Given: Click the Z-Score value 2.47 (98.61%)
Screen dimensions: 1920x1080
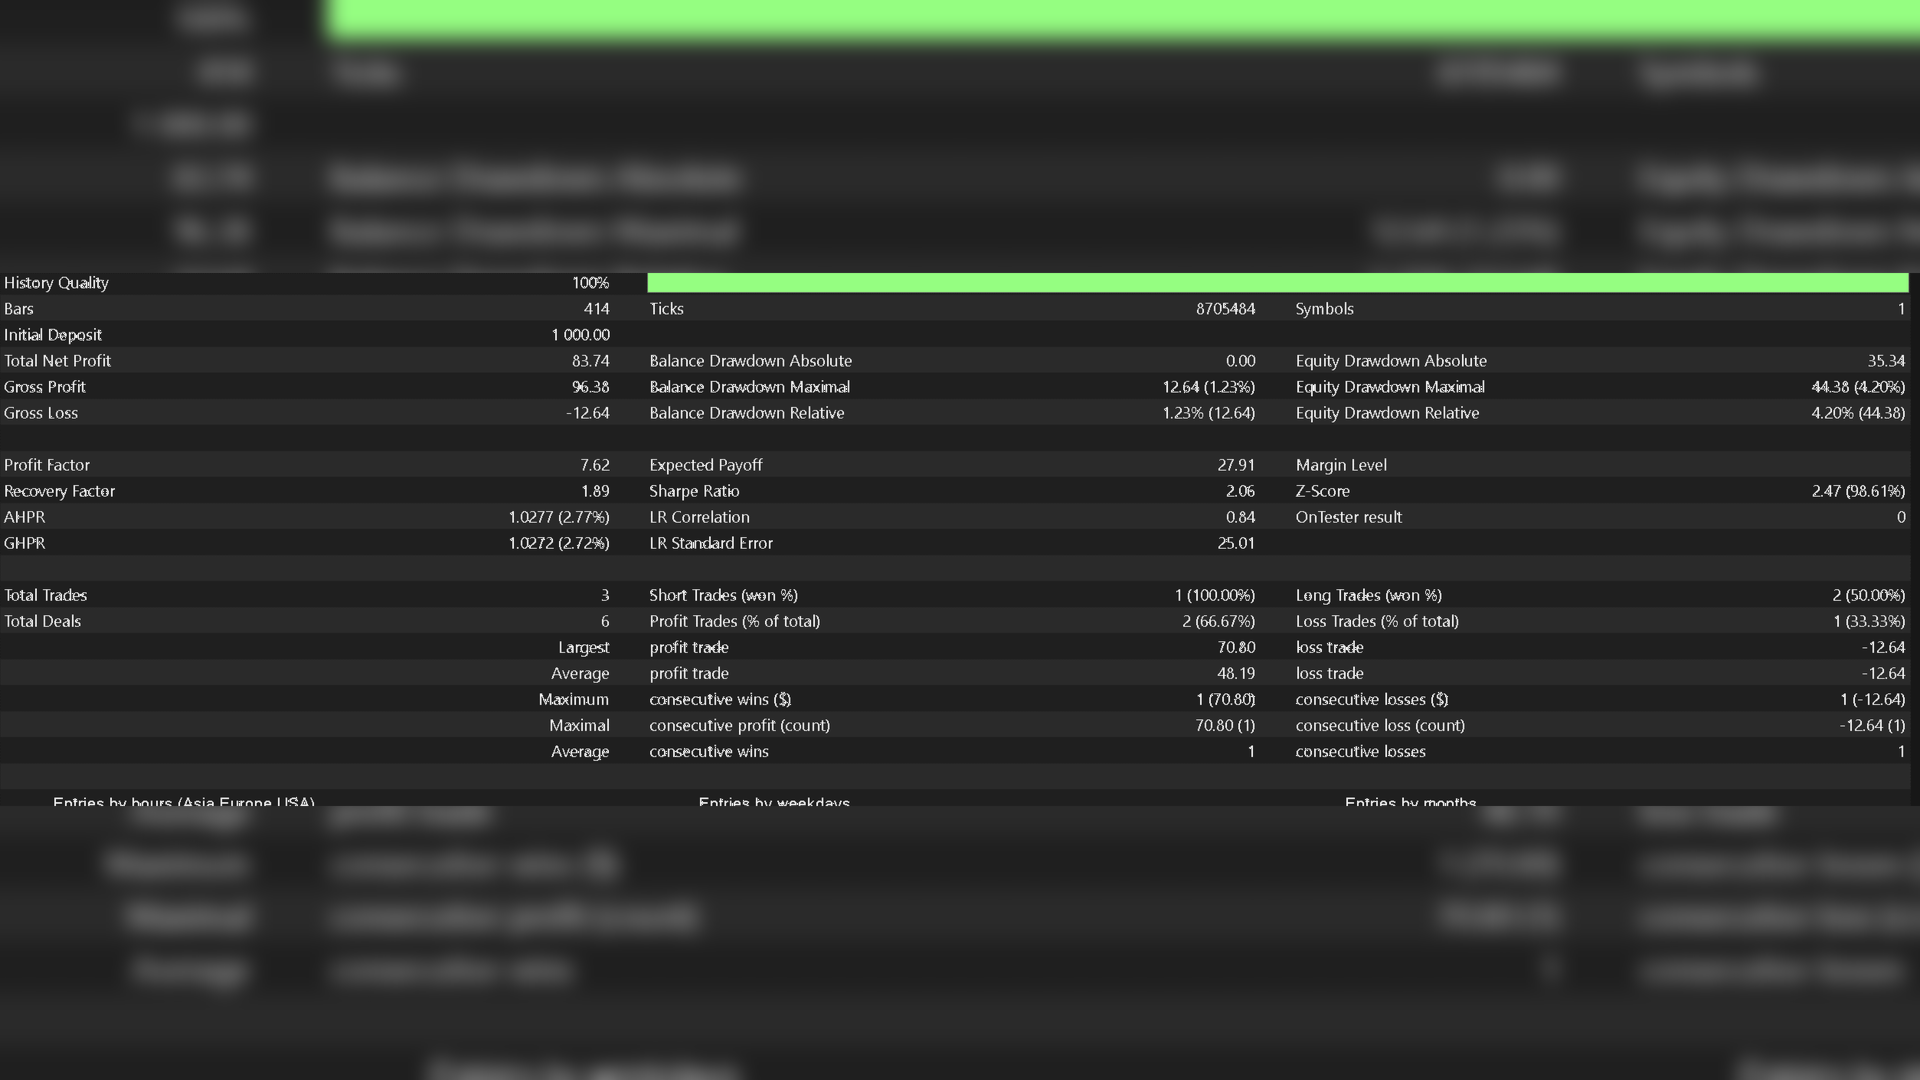Looking at the screenshot, I should tap(1857, 491).
